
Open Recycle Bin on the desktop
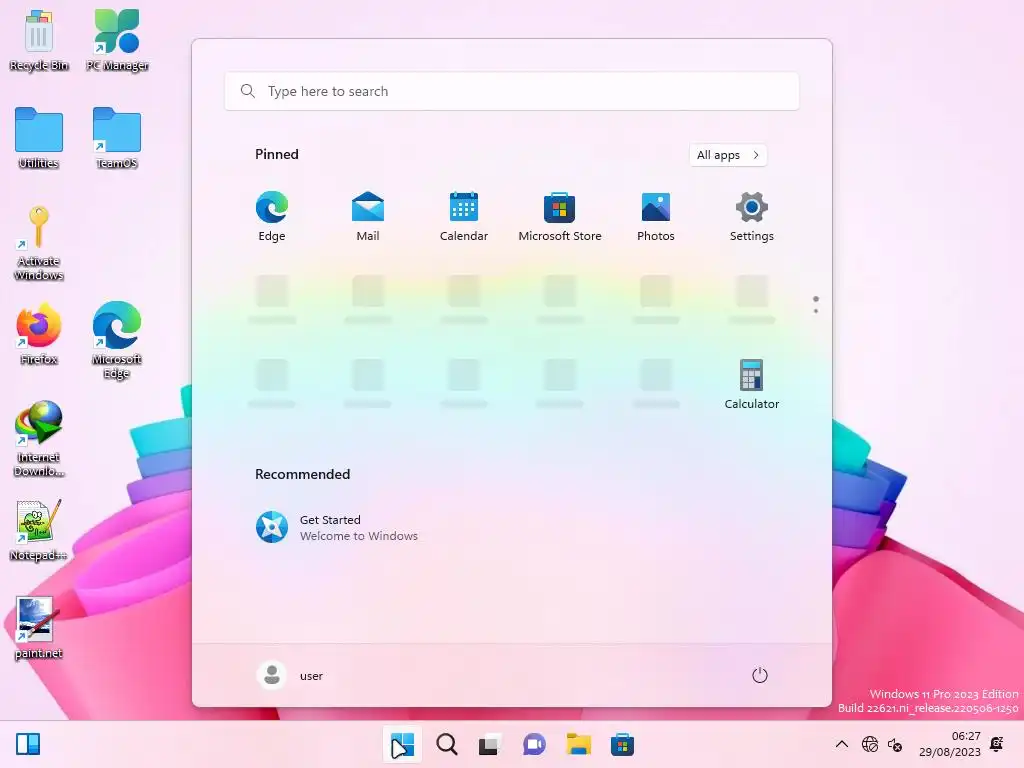[x=39, y=40]
